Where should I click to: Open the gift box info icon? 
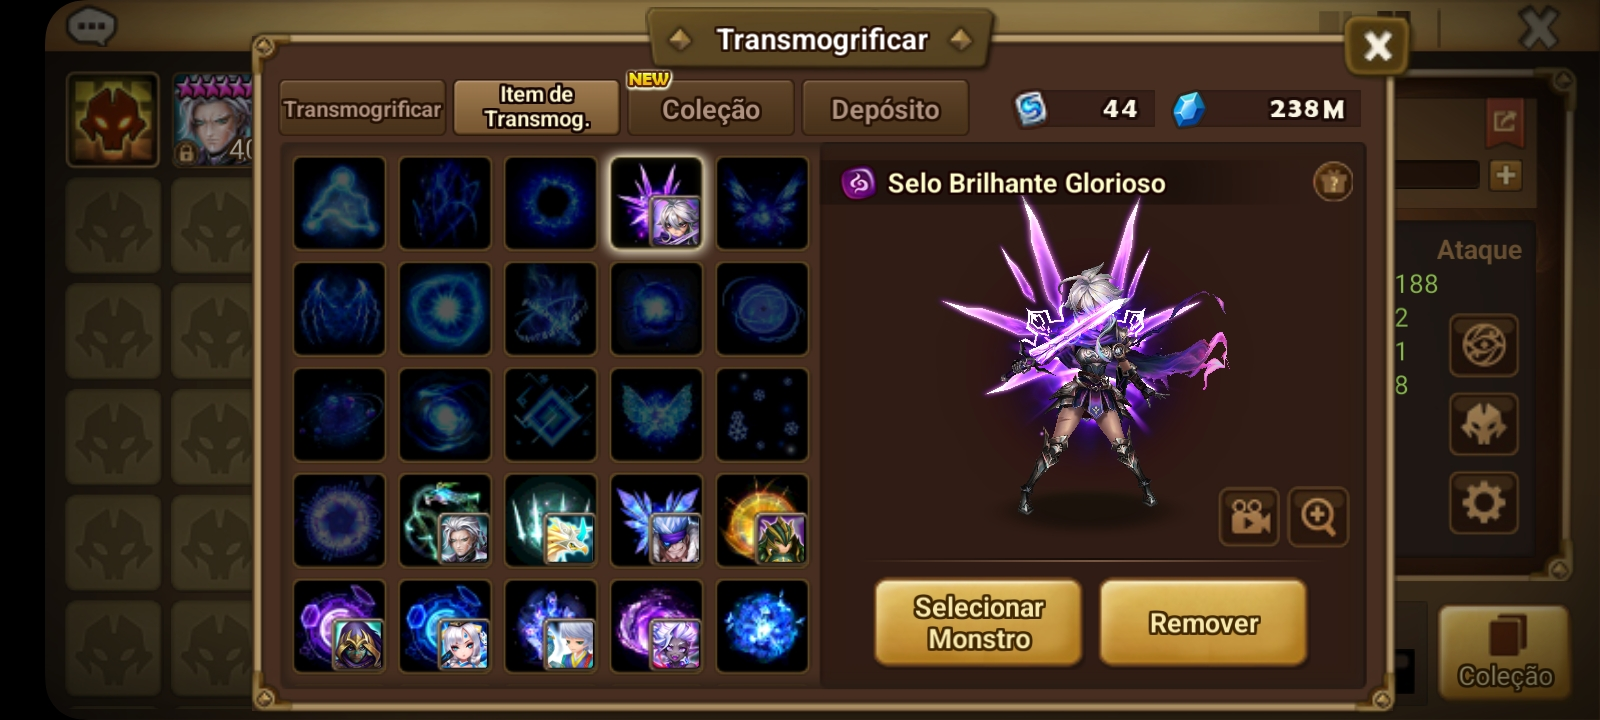(x=1332, y=182)
